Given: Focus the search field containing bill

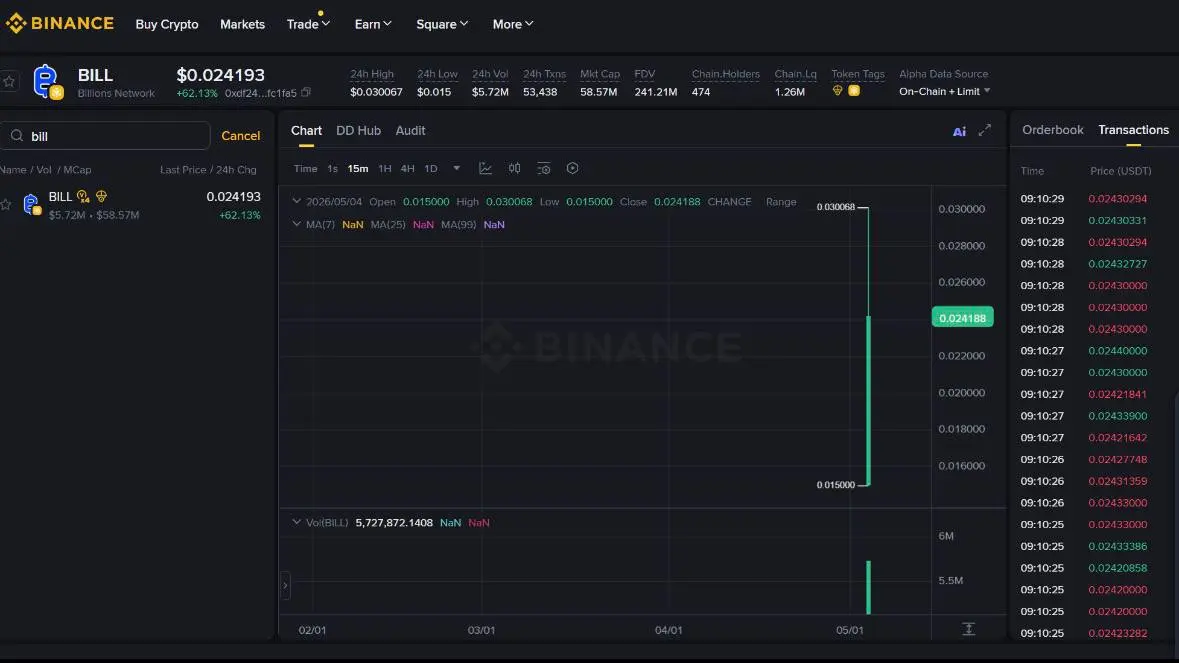Looking at the screenshot, I should pos(105,136).
